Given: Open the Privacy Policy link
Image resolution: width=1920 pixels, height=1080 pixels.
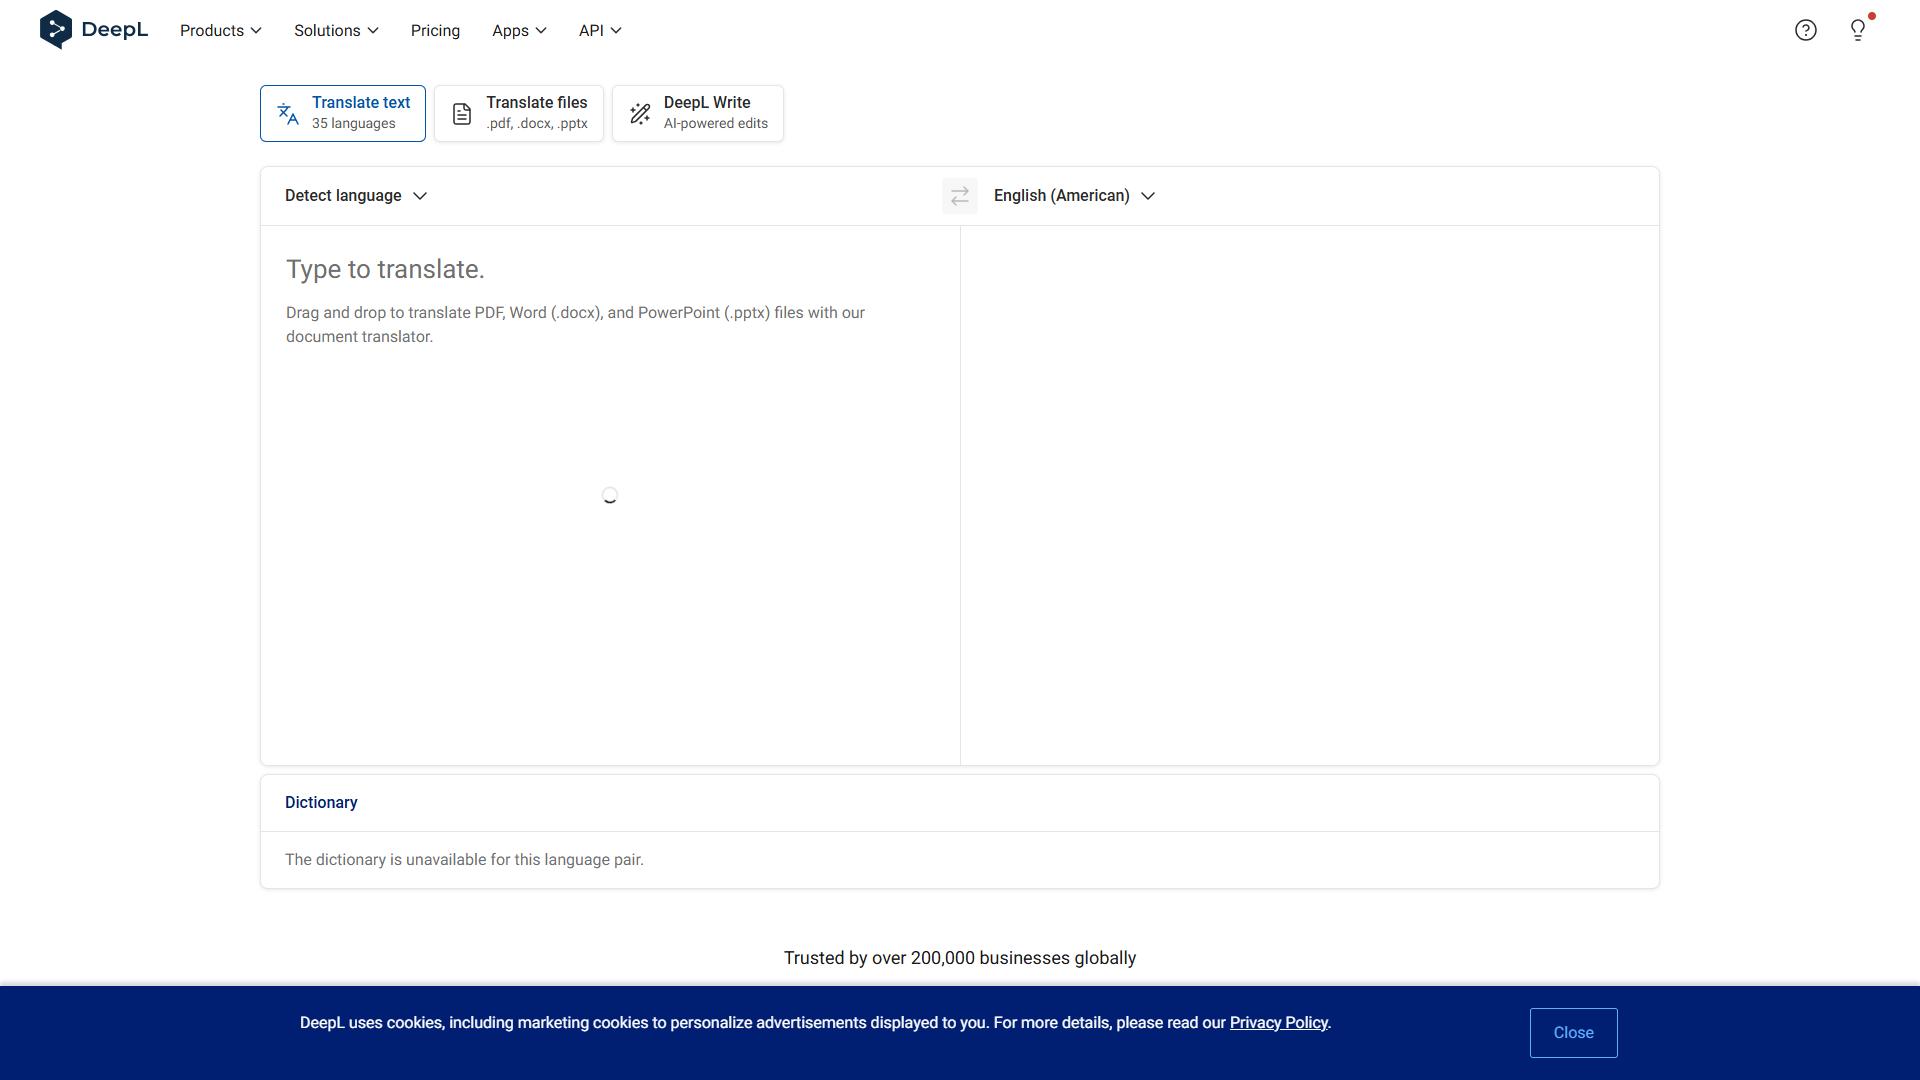Looking at the screenshot, I should 1278,1023.
